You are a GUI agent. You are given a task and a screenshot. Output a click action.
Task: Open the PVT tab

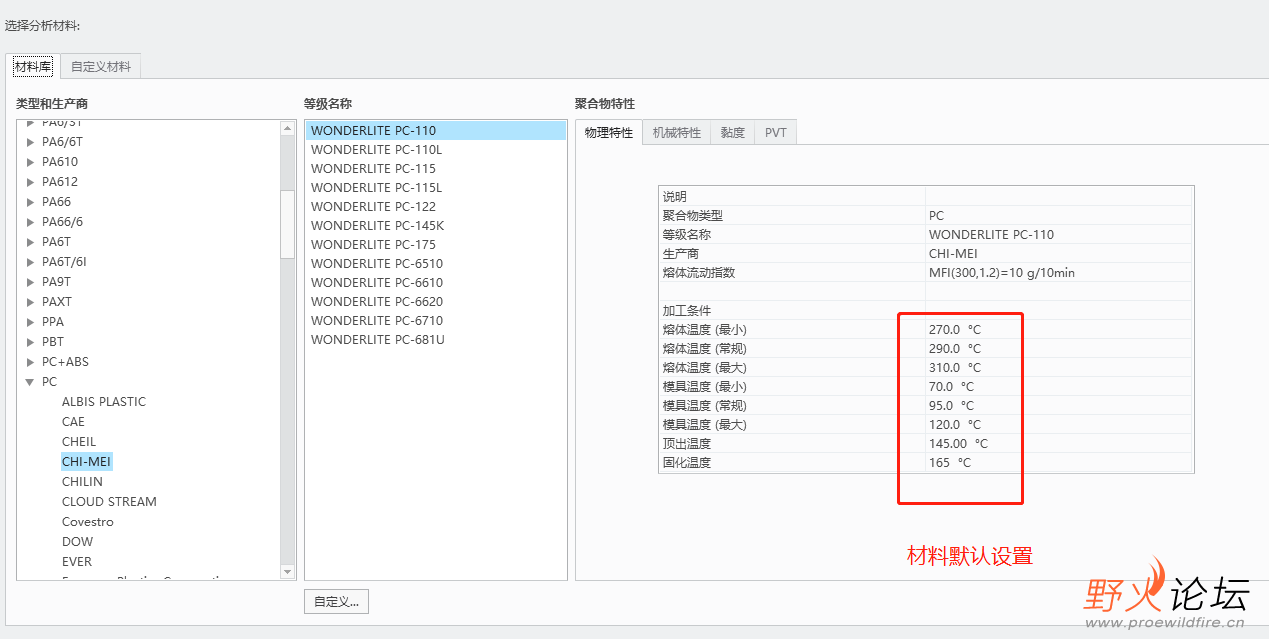[776, 132]
